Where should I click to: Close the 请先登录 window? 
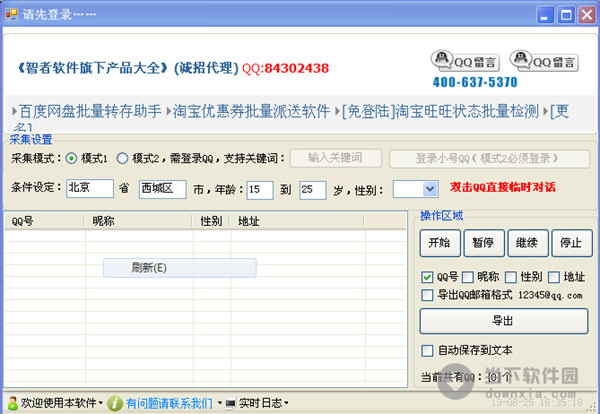pyautogui.click(x=587, y=15)
